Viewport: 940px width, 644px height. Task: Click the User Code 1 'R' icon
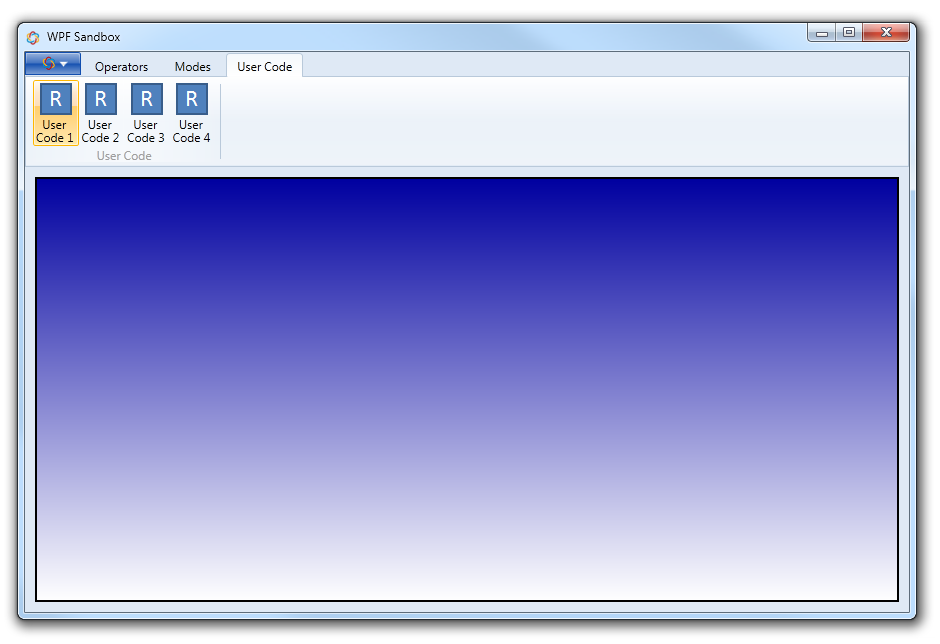click(x=55, y=99)
